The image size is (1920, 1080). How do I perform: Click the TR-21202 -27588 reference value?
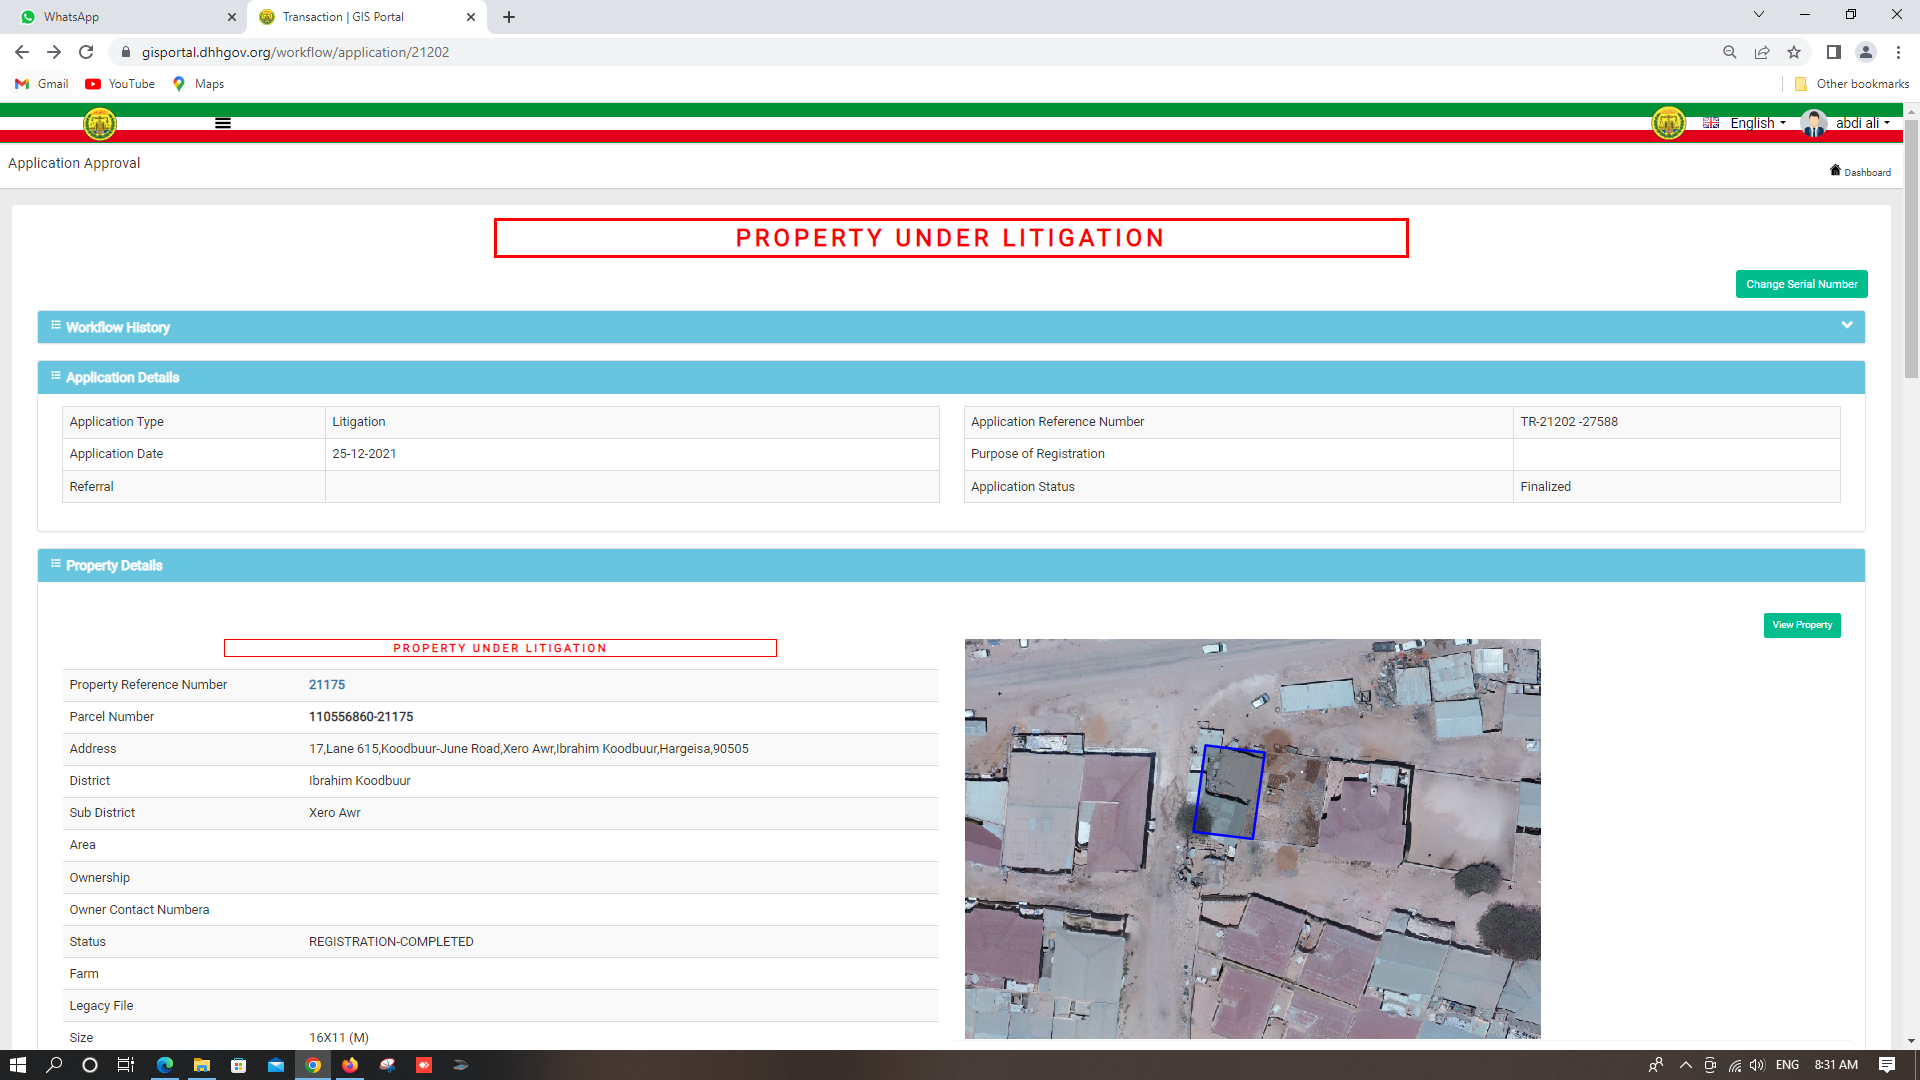(1569, 422)
